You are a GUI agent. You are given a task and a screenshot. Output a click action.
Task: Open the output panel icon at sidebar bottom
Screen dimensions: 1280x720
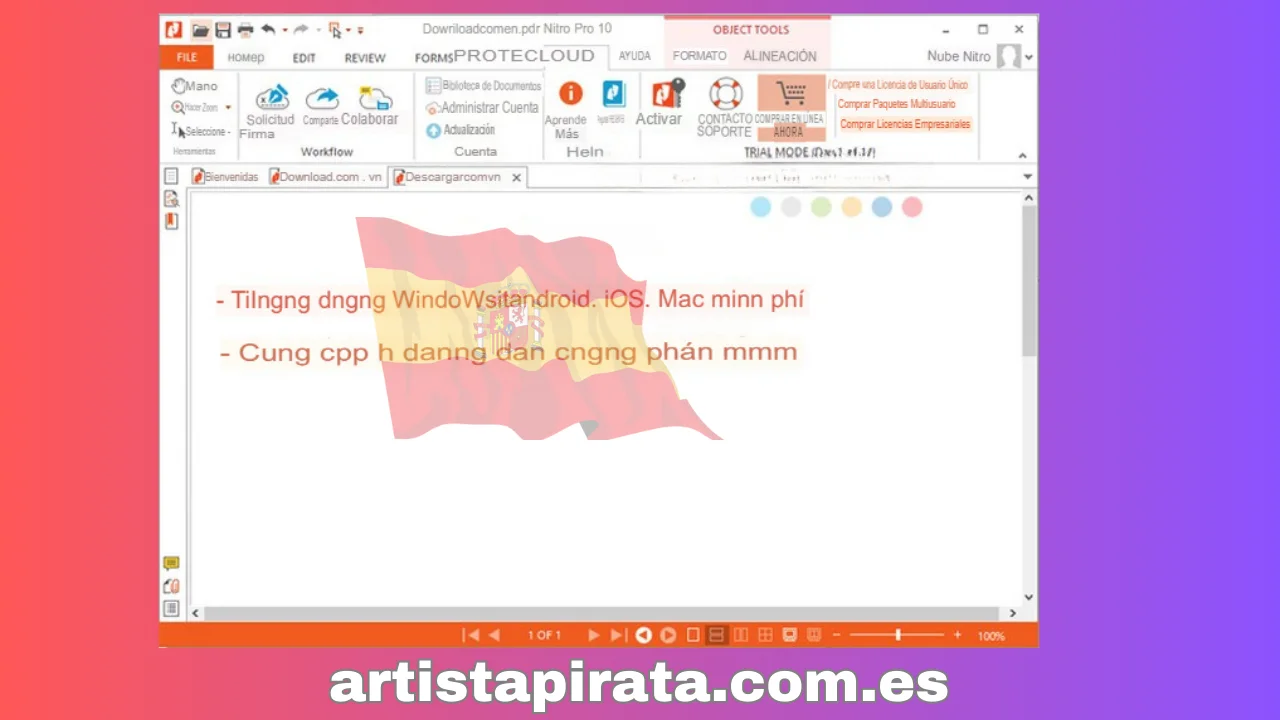click(x=171, y=608)
